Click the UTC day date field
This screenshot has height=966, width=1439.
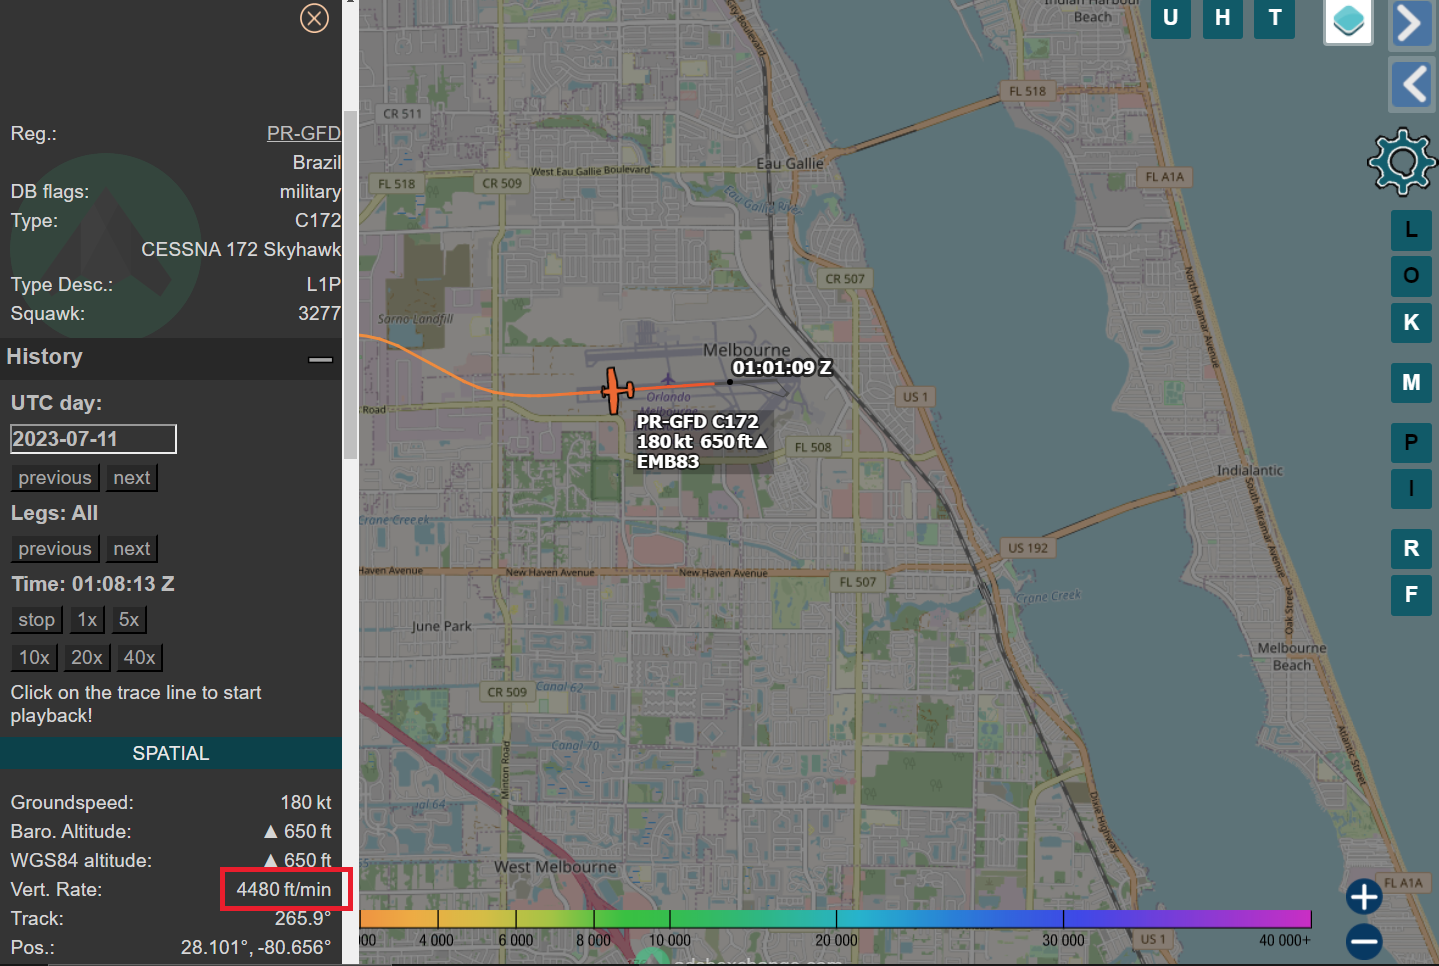93,439
